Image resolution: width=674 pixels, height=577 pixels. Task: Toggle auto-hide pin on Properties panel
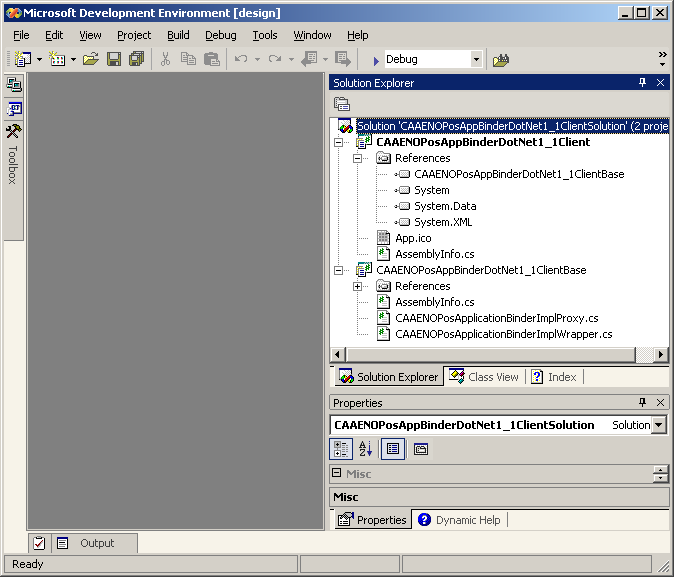tap(642, 402)
